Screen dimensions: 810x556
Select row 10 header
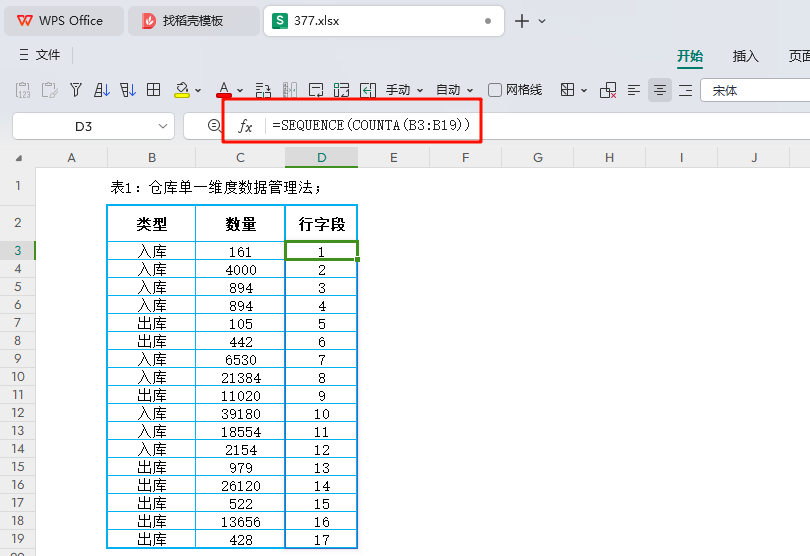point(18,377)
